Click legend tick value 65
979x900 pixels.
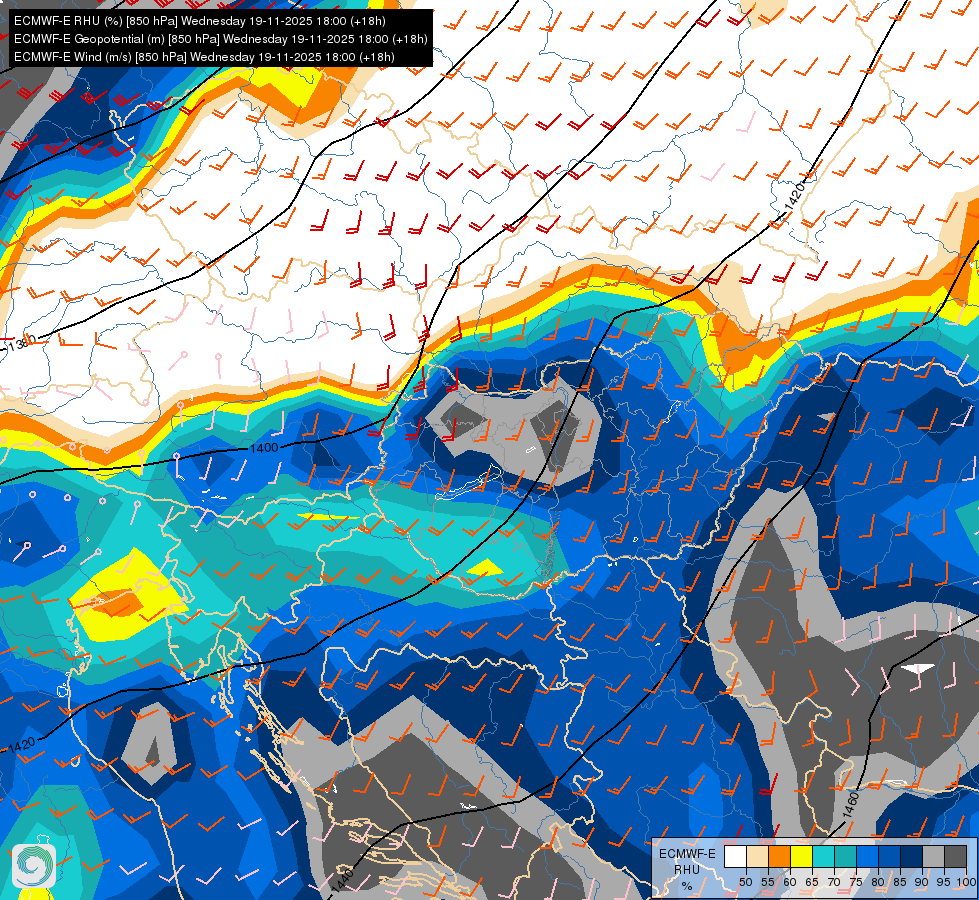812,882
